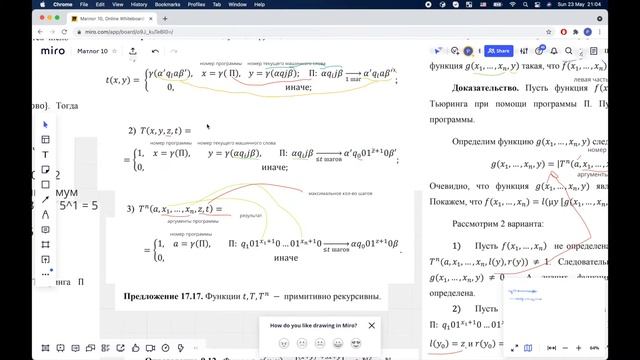Viewport: 640px width, 360px height.
Task: Rate drawing with the second sad face emoji
Action: (x=302, y=343)
